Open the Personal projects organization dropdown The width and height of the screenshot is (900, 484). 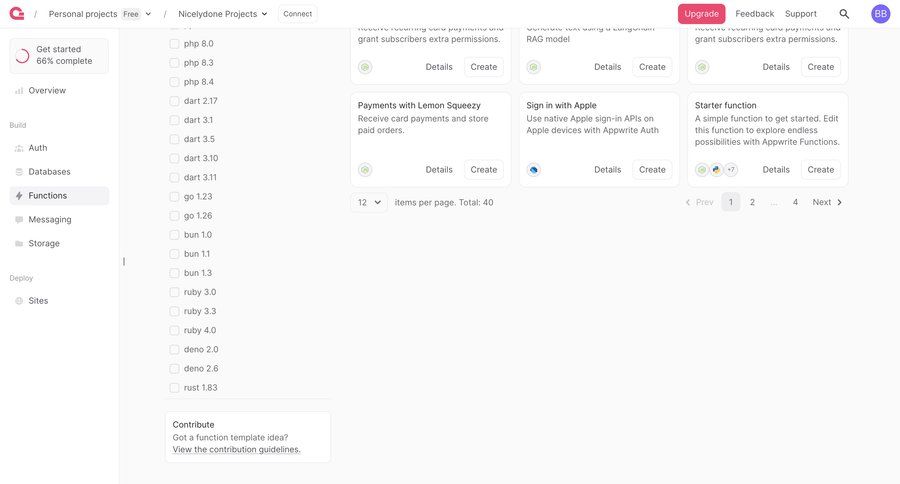pyautogui.click(x=100, y=14)
